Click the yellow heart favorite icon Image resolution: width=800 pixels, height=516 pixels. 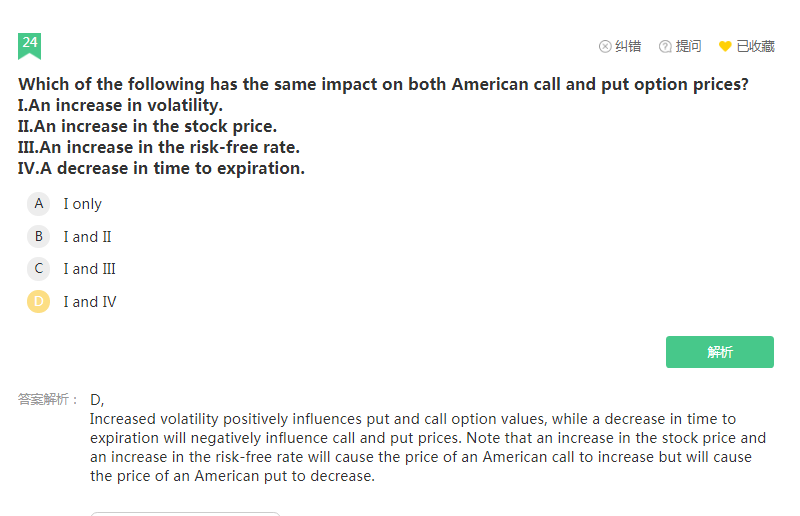pyautogui.click(x=725, y=46)
